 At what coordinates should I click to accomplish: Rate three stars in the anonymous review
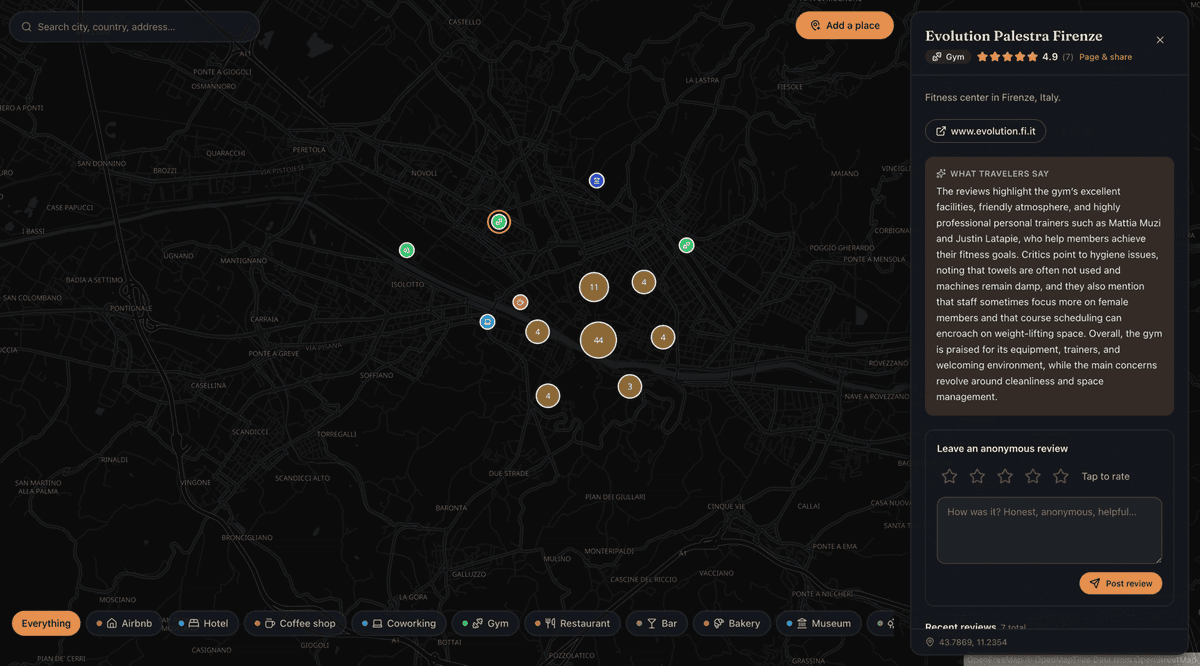(x=1005, y=476)
